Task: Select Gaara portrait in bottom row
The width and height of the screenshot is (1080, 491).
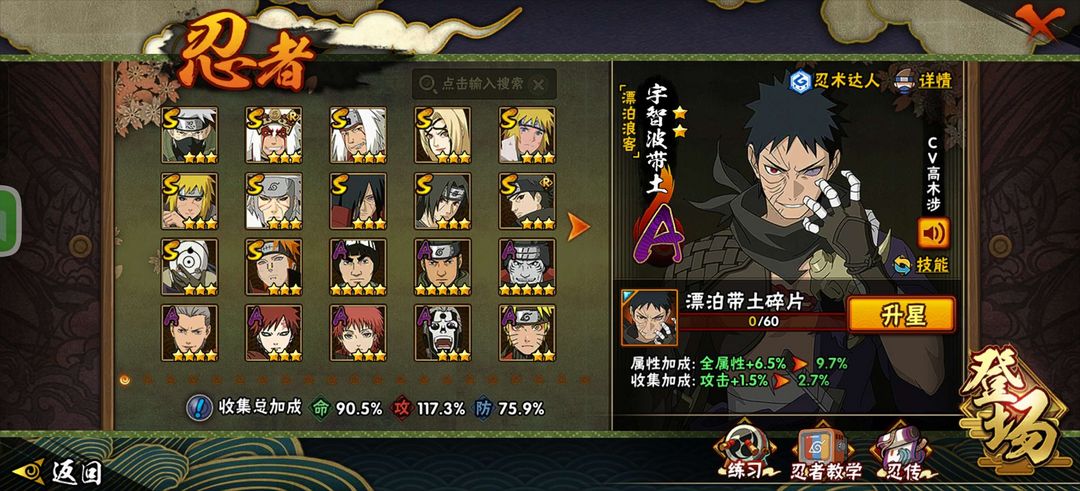Action: (273, 333)
